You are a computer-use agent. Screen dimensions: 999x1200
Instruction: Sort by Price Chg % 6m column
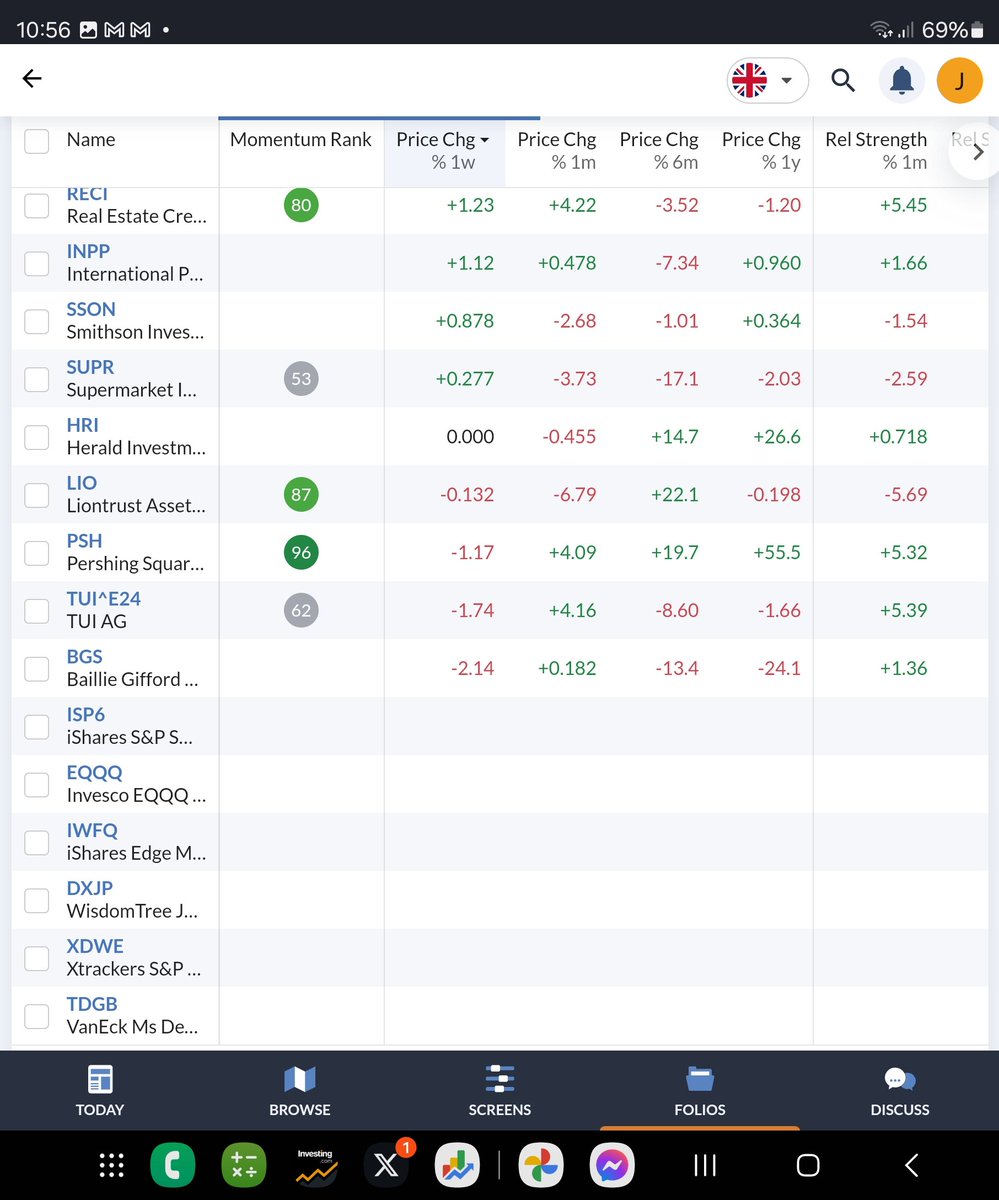tap(659, 151)
